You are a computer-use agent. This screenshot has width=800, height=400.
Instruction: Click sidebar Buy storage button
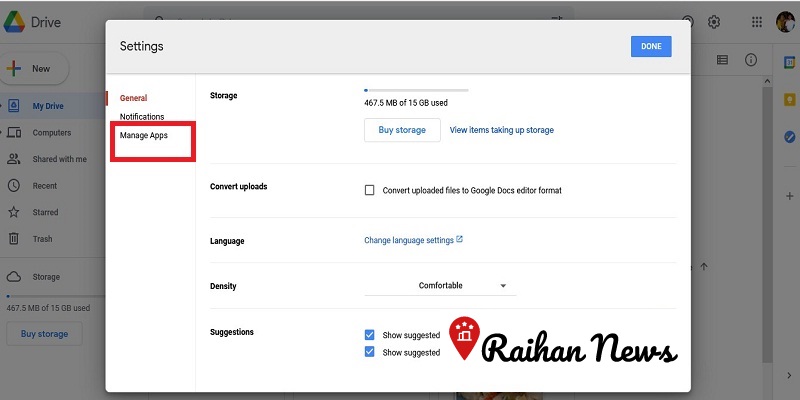click(x=44, y=334)
